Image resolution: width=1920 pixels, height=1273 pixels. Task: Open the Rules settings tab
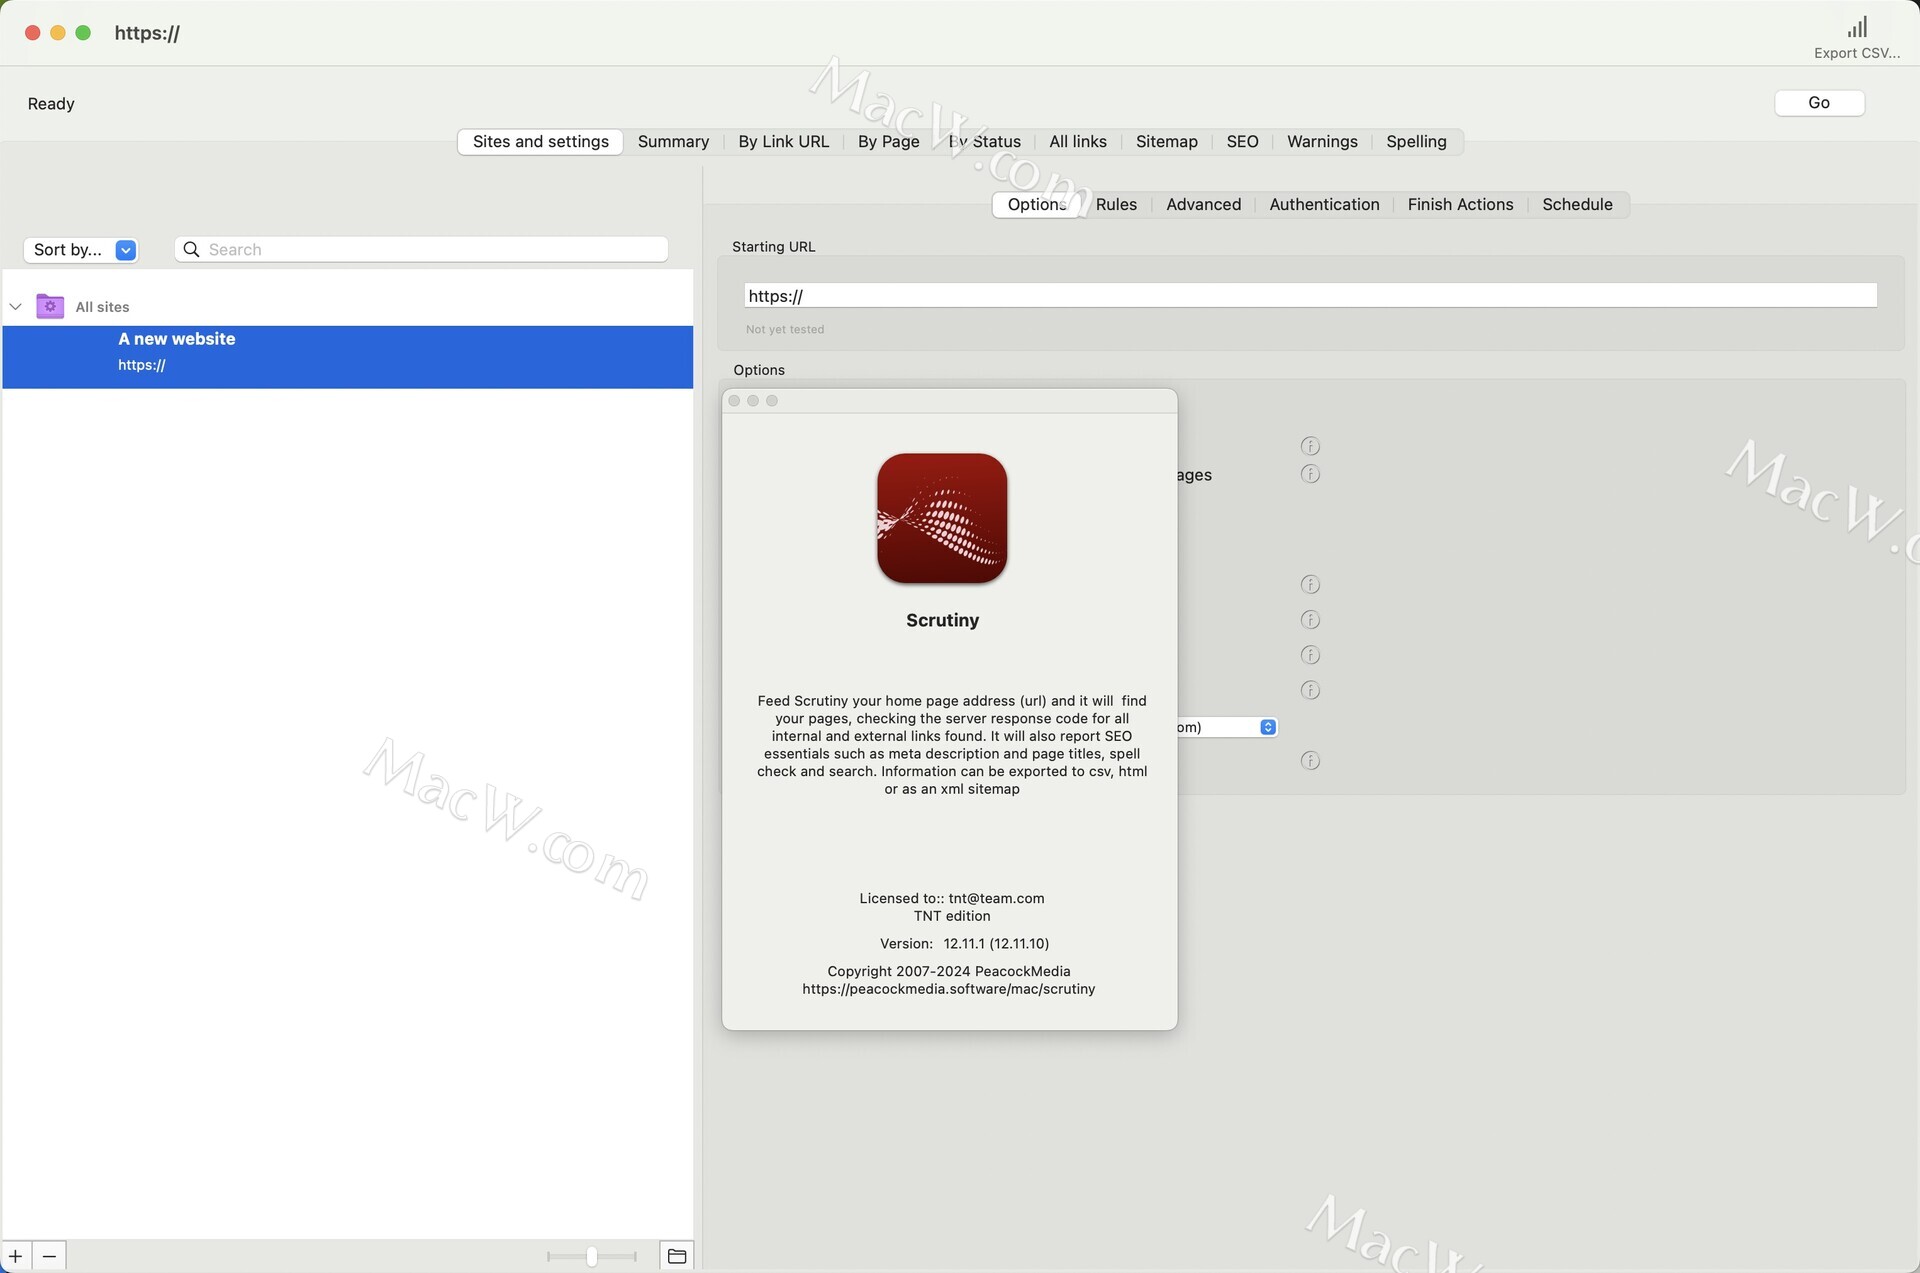click(1116, 205)
